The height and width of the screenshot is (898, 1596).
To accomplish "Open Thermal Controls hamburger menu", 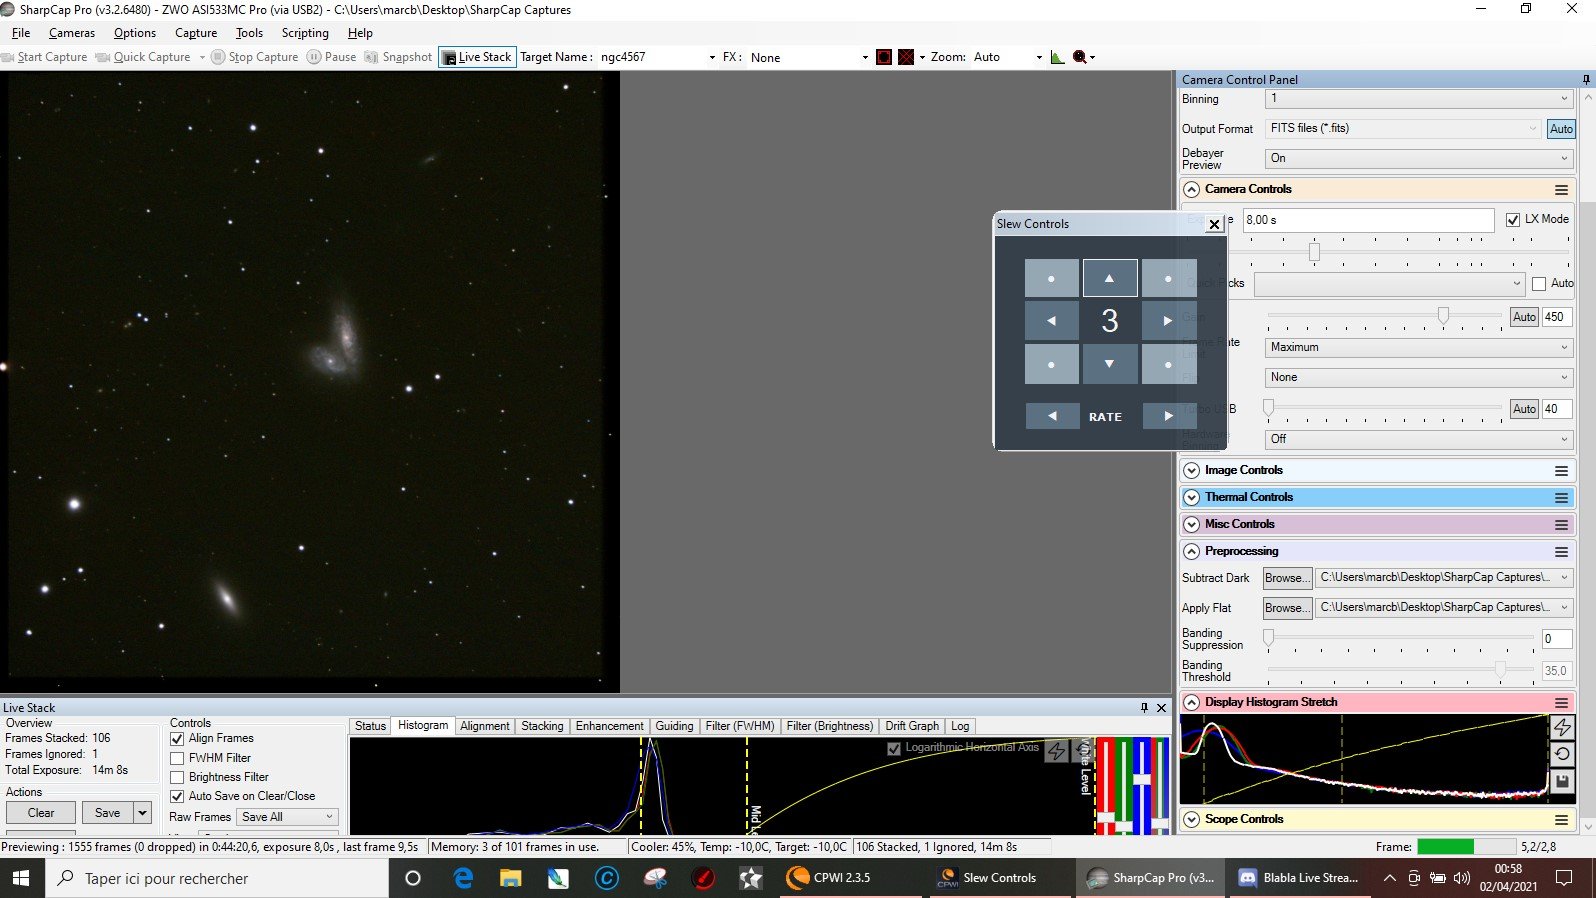I will [x=1561, y=497].
